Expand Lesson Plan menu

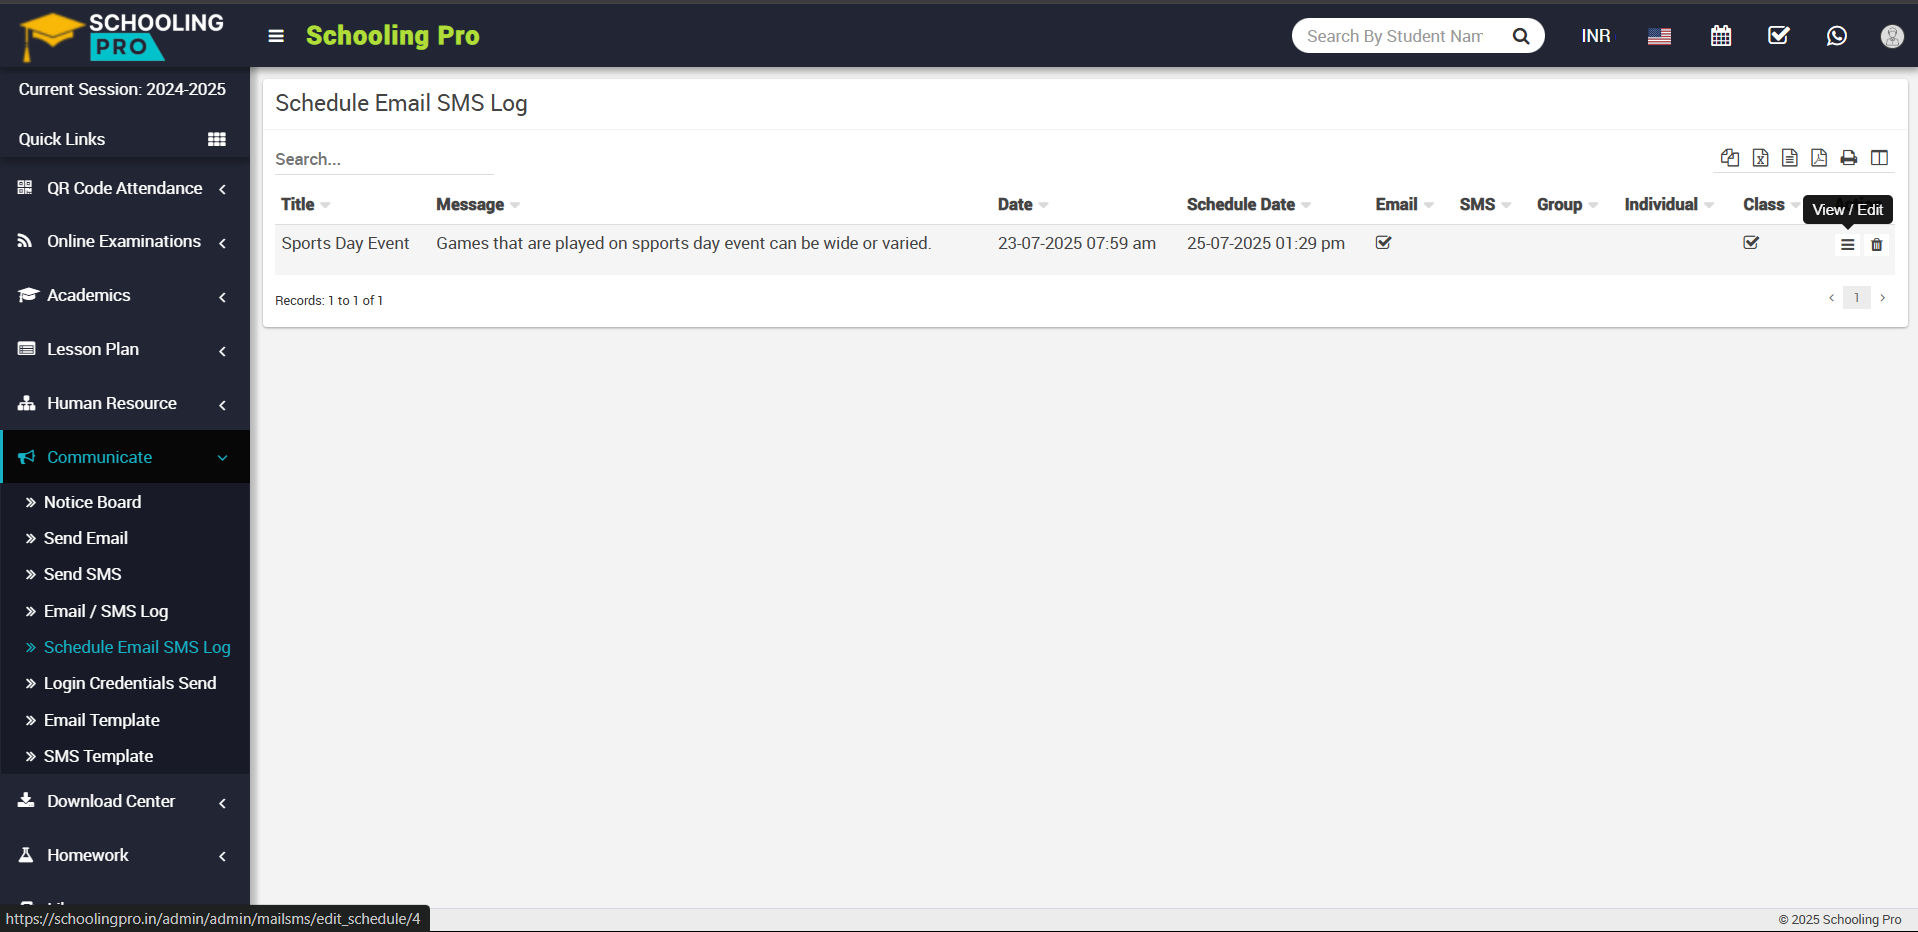[125, 349]
